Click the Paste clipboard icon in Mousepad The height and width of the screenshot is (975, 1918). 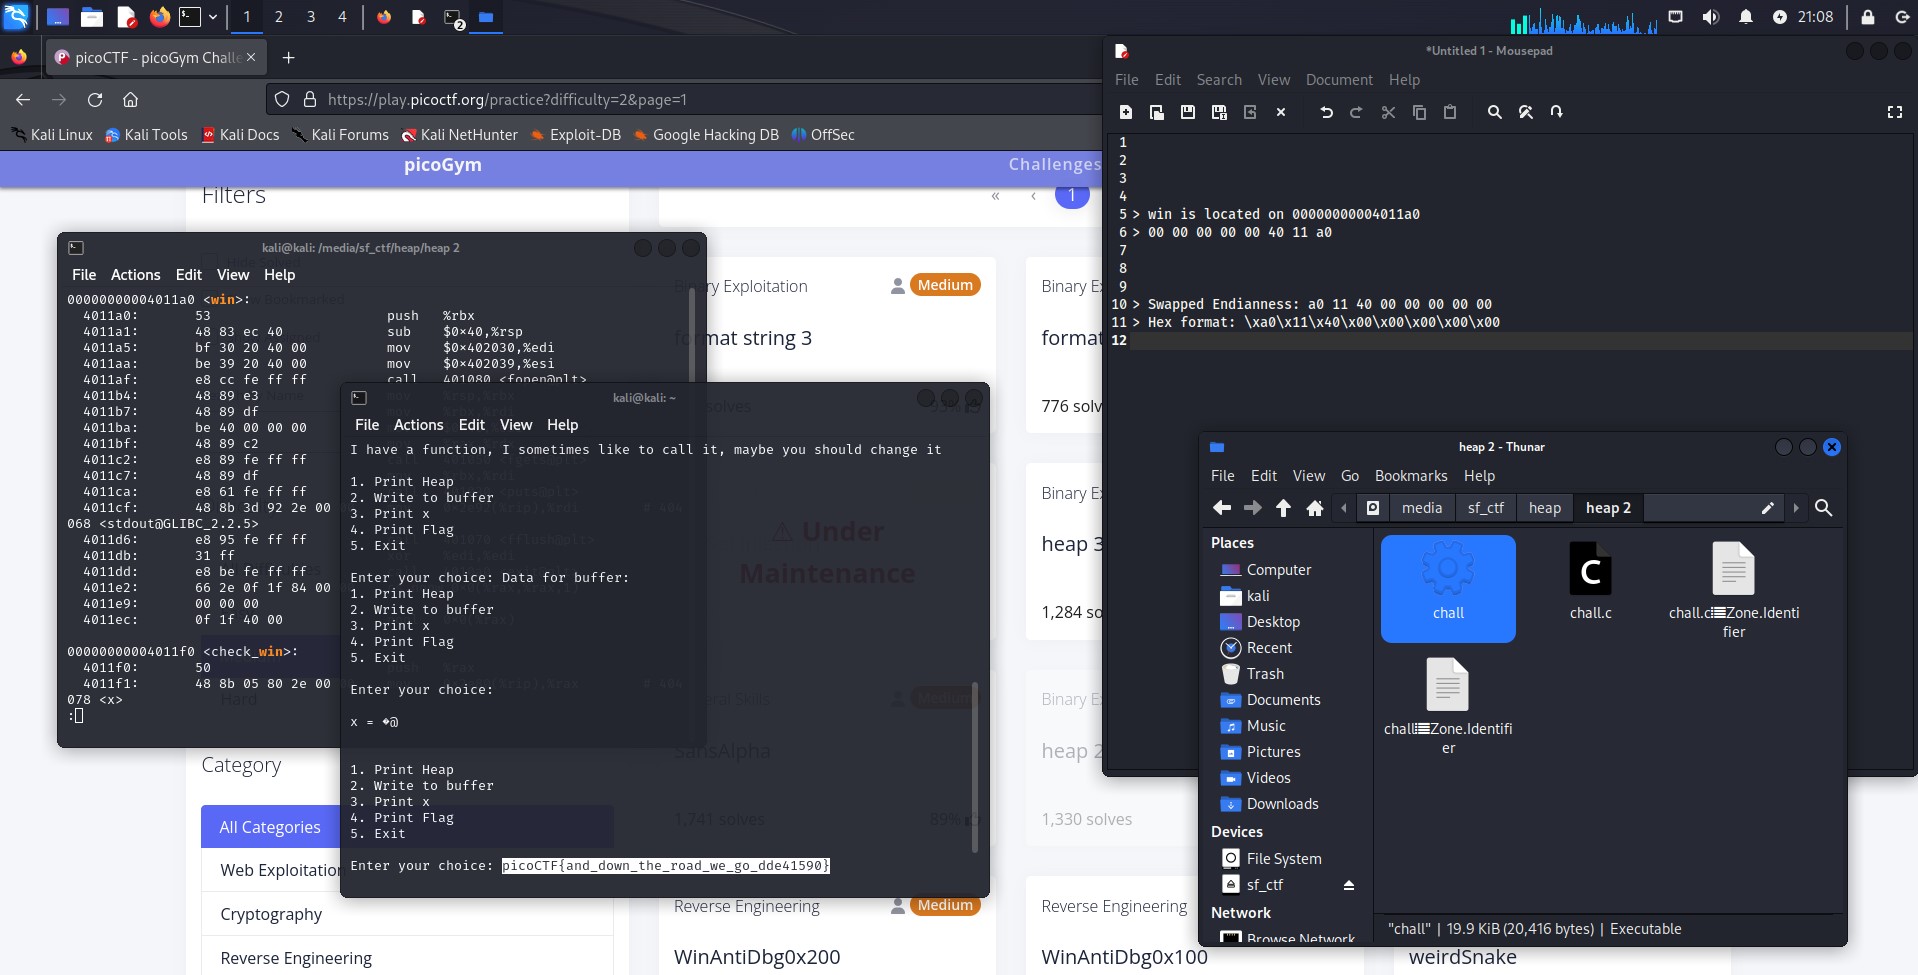(x=1450, y=112)
